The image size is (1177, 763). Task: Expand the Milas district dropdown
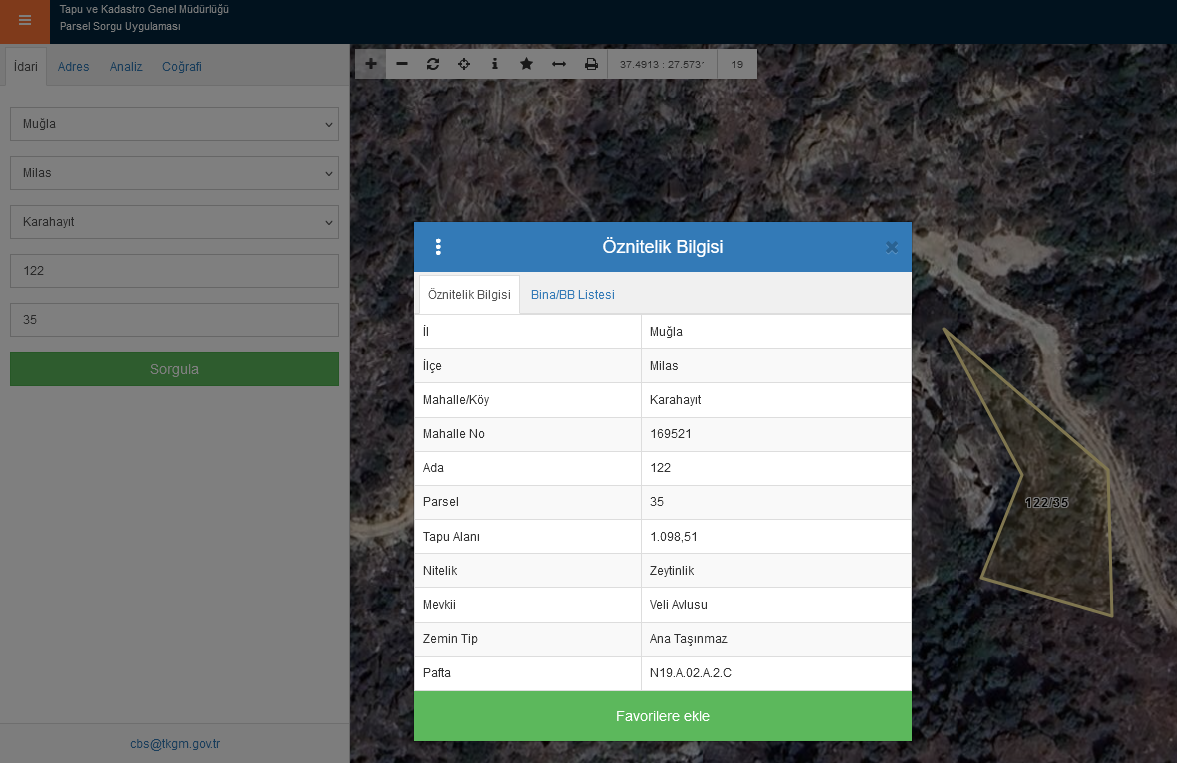click(174, 173)
